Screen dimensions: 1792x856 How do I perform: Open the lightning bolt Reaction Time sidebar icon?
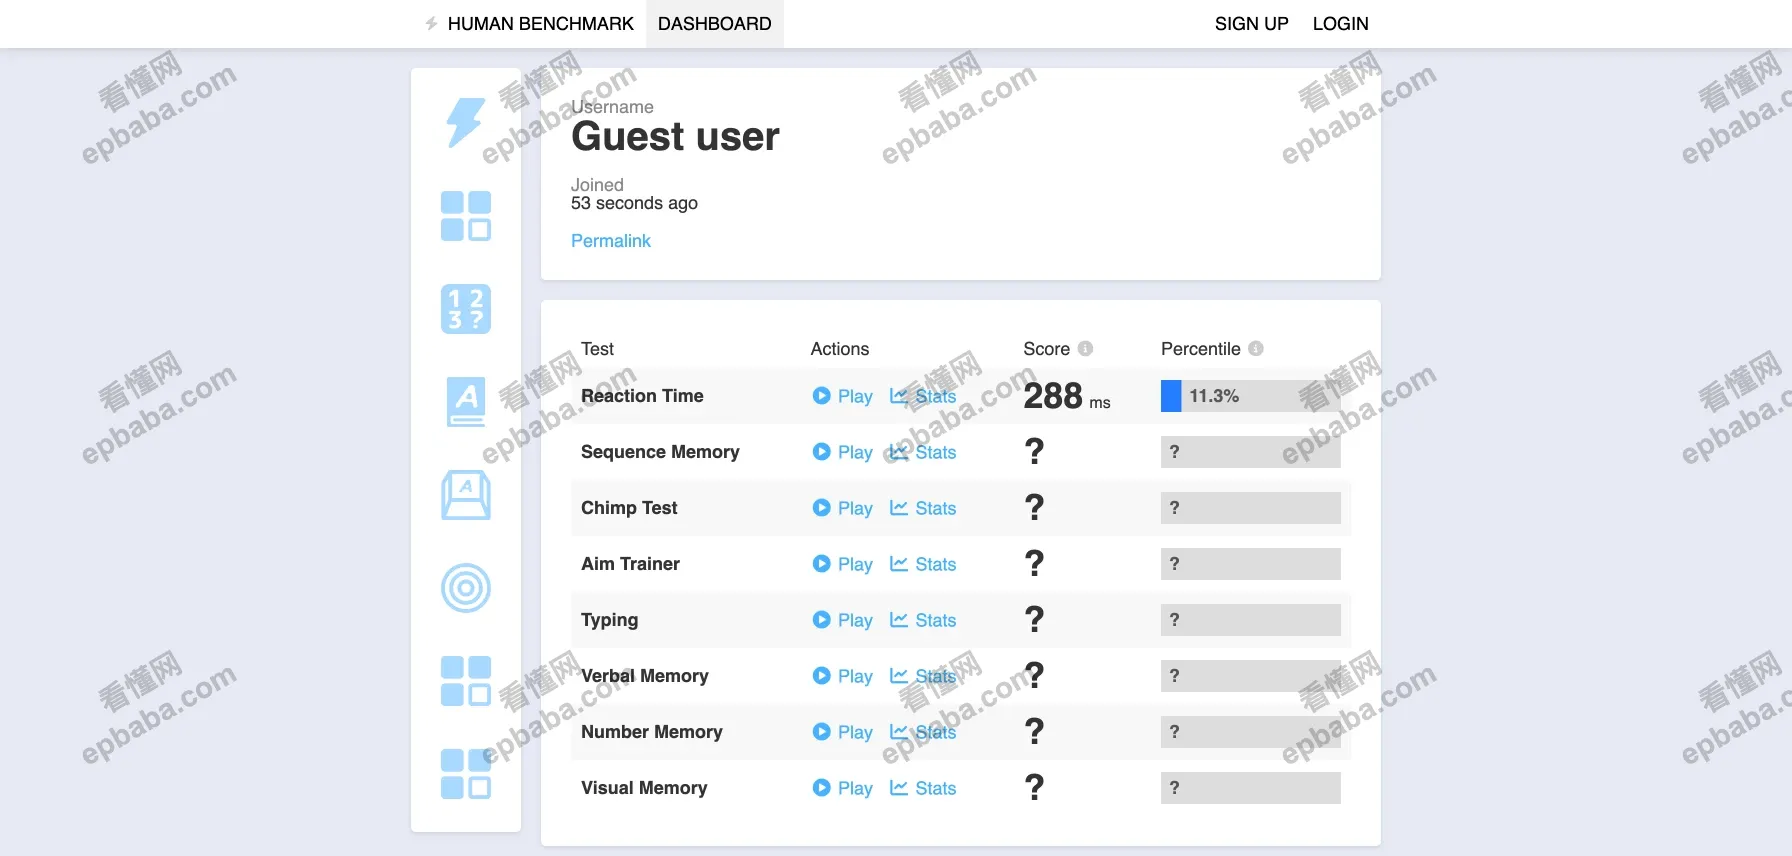tap(466, 123)
